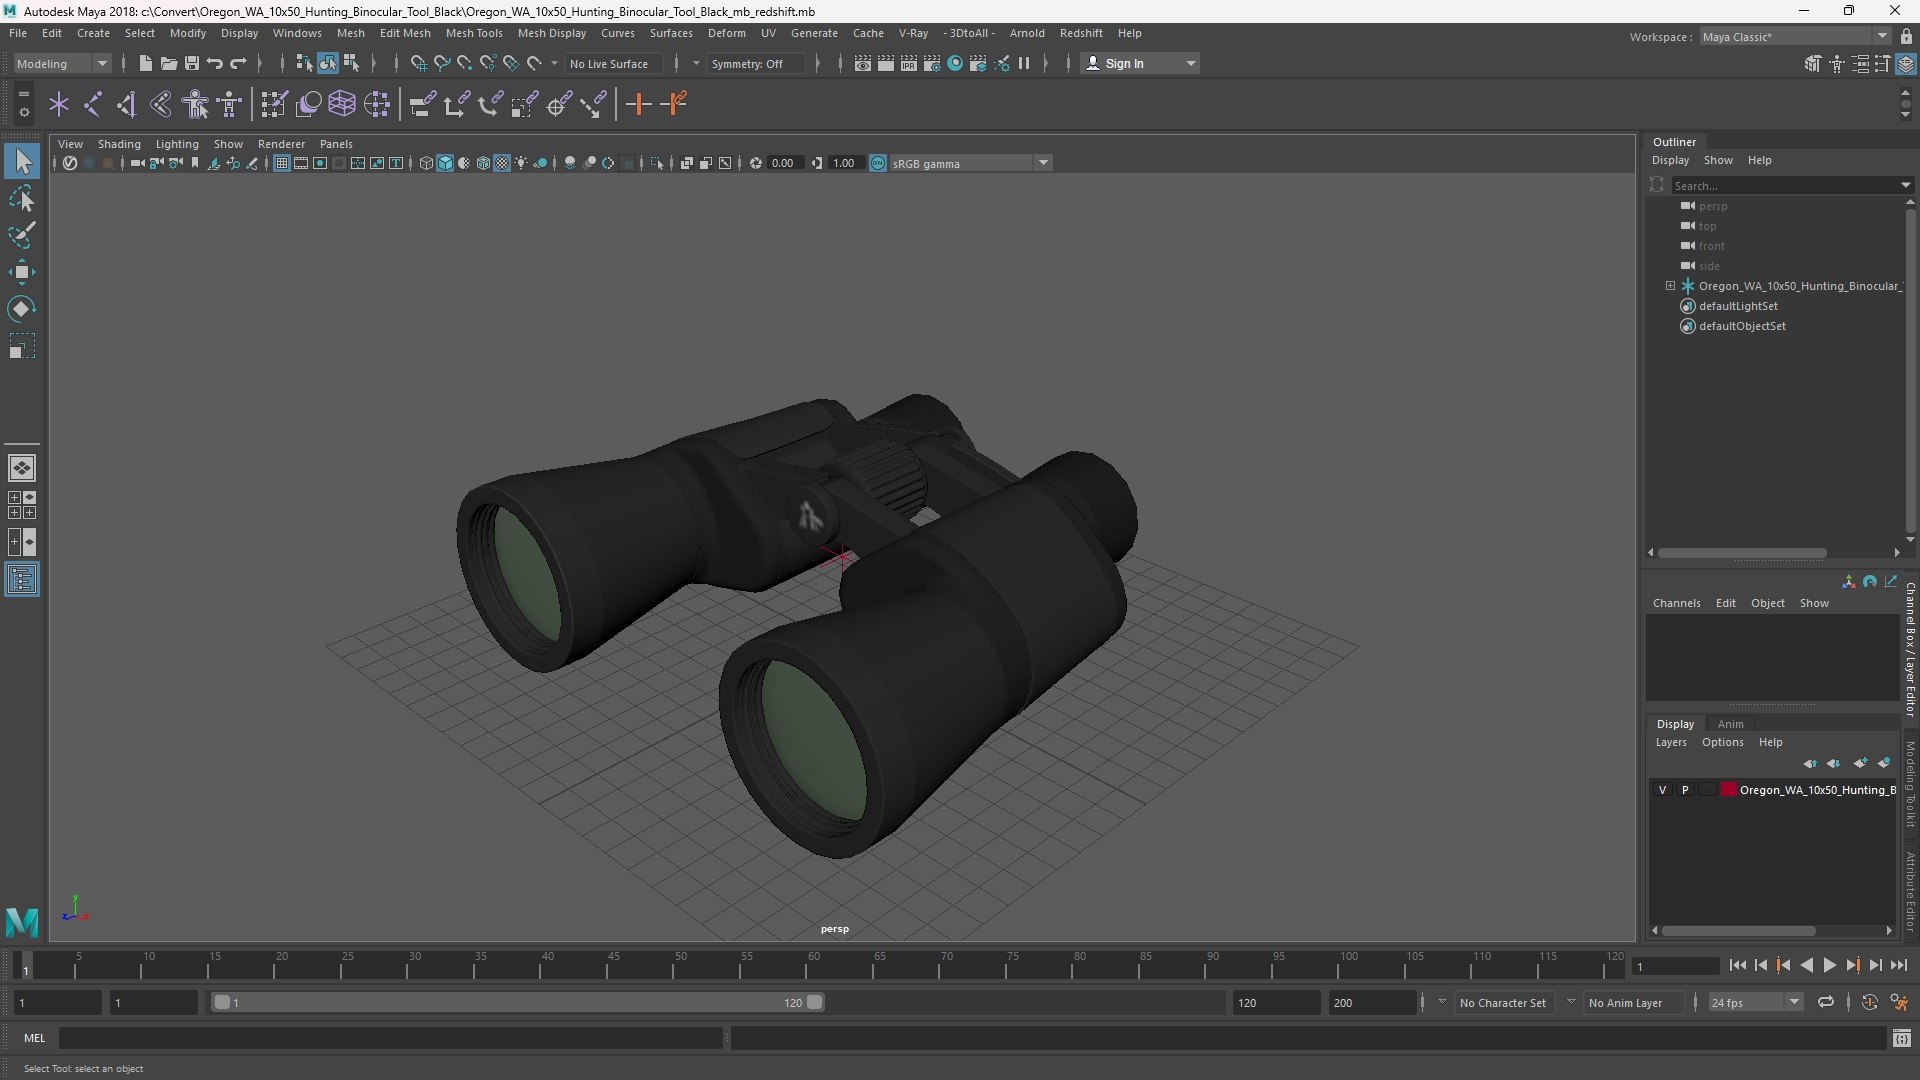Click the Open Scene folder icon
1920x1080 pixels.
pyautogui.click(x=168, y=63)
